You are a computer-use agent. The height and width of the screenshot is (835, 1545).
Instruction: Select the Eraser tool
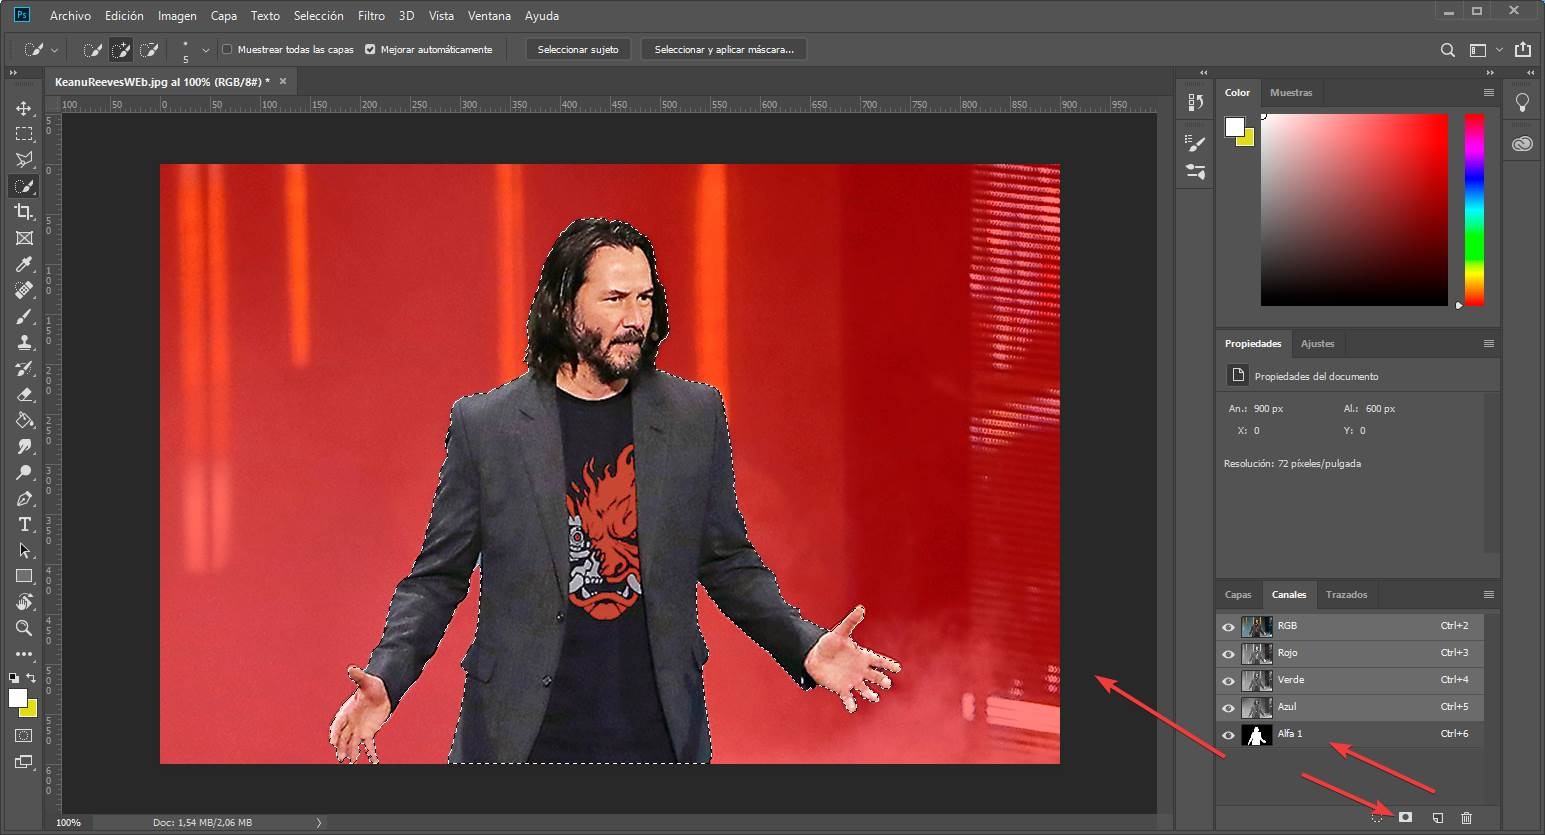24,394
